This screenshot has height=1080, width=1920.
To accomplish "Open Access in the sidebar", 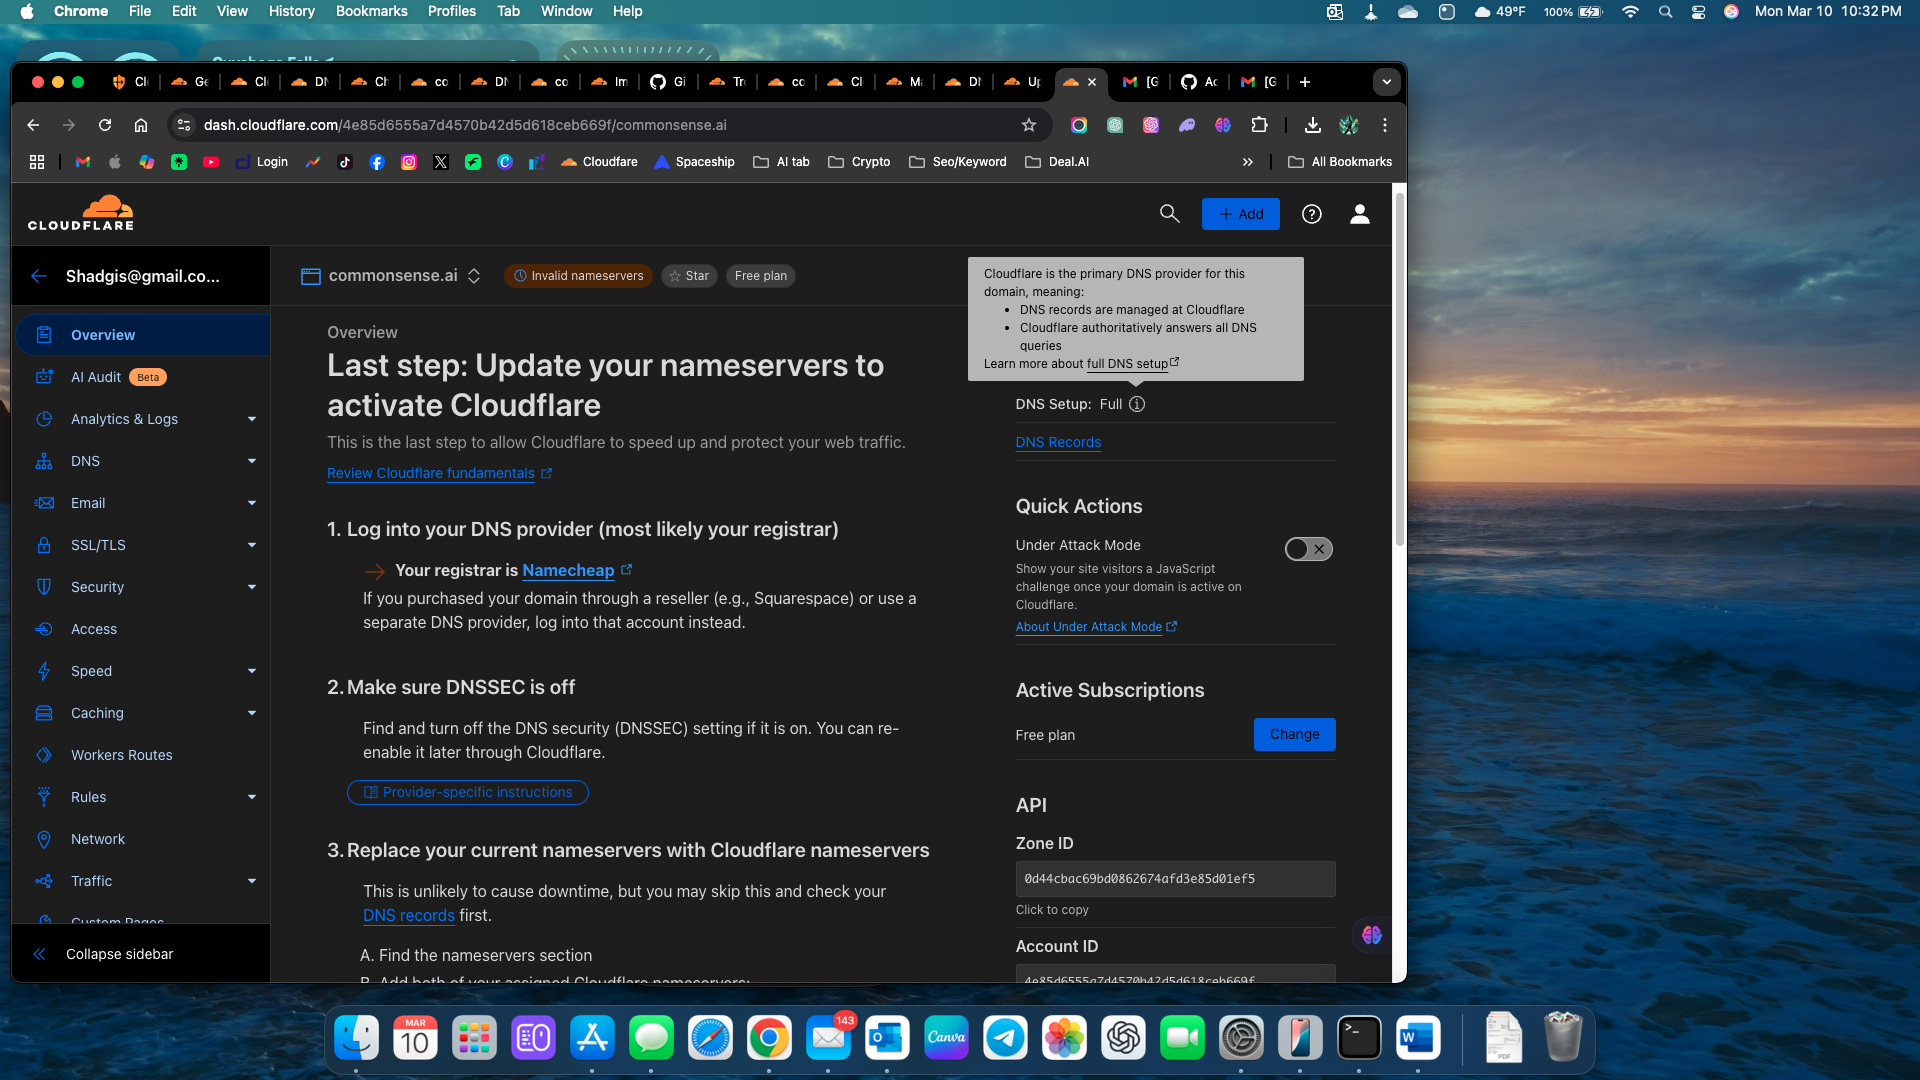I will 94,629.
